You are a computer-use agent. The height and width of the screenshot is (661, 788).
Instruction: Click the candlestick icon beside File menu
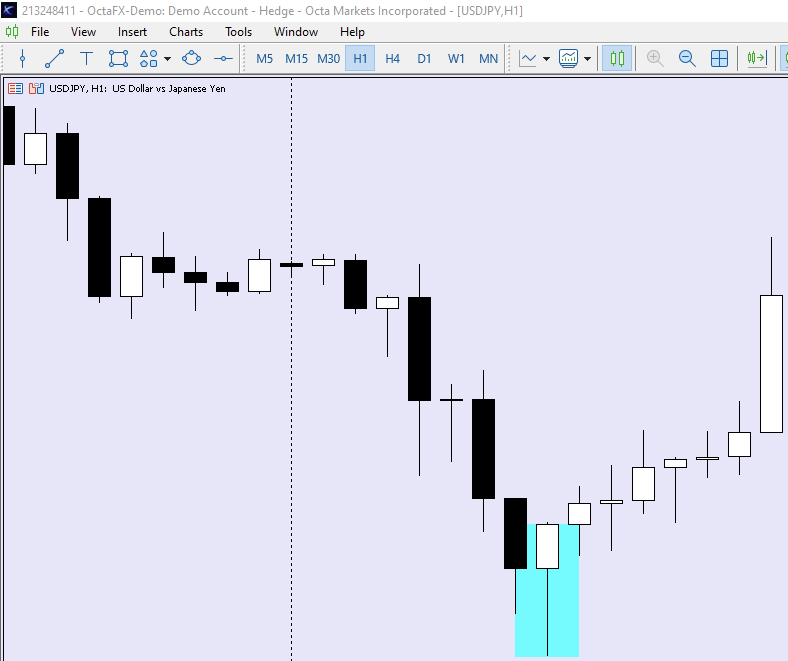coord(12,32)
